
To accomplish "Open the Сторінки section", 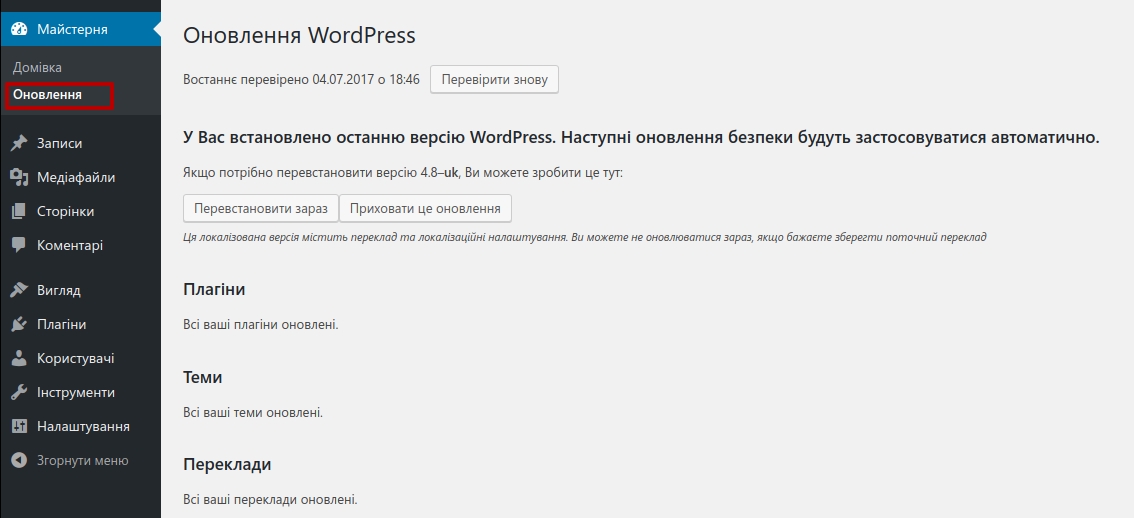I will 80,211.
